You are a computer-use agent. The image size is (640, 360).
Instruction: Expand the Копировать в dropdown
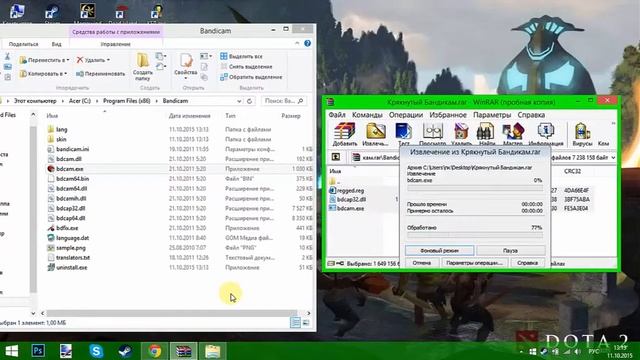point(66,74)
